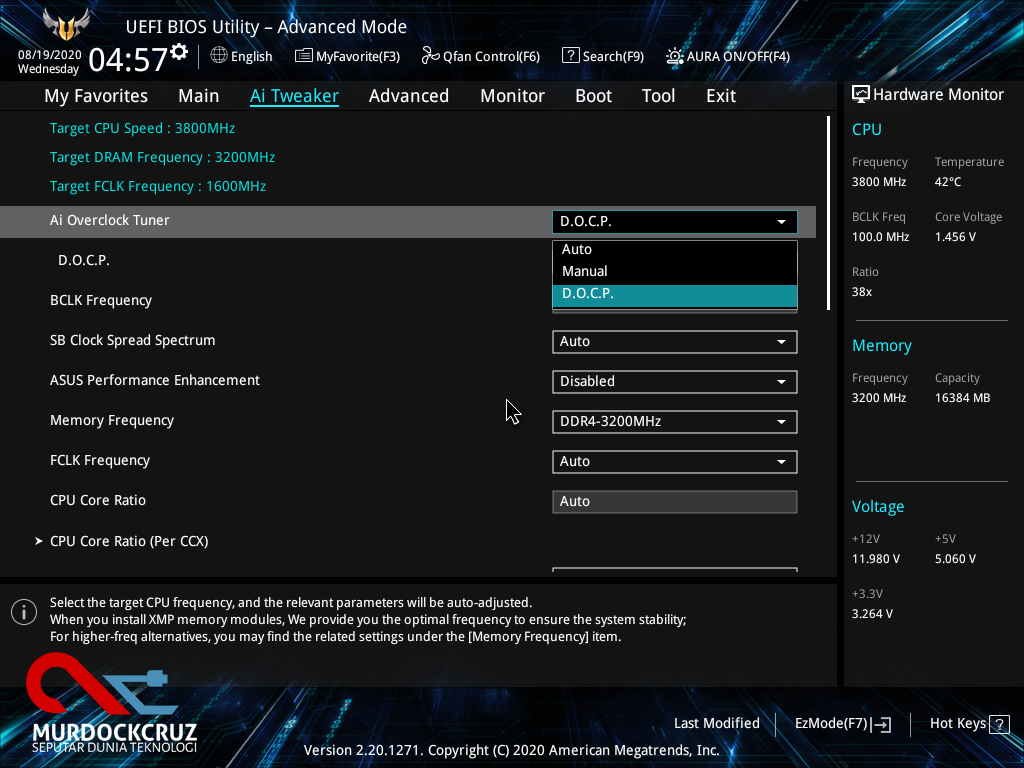The width and height of the screenshot is (1024, 768).
Task: Select the Ai Tweaker tab
Action: 294,96
